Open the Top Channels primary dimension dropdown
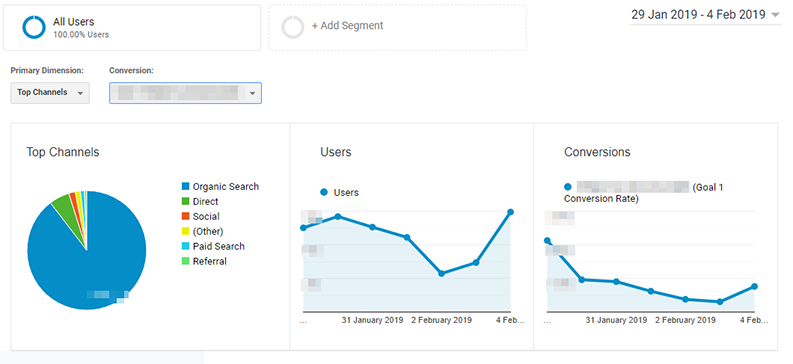The width and height of the screenshot is (793, 364). tap(50, 93)
